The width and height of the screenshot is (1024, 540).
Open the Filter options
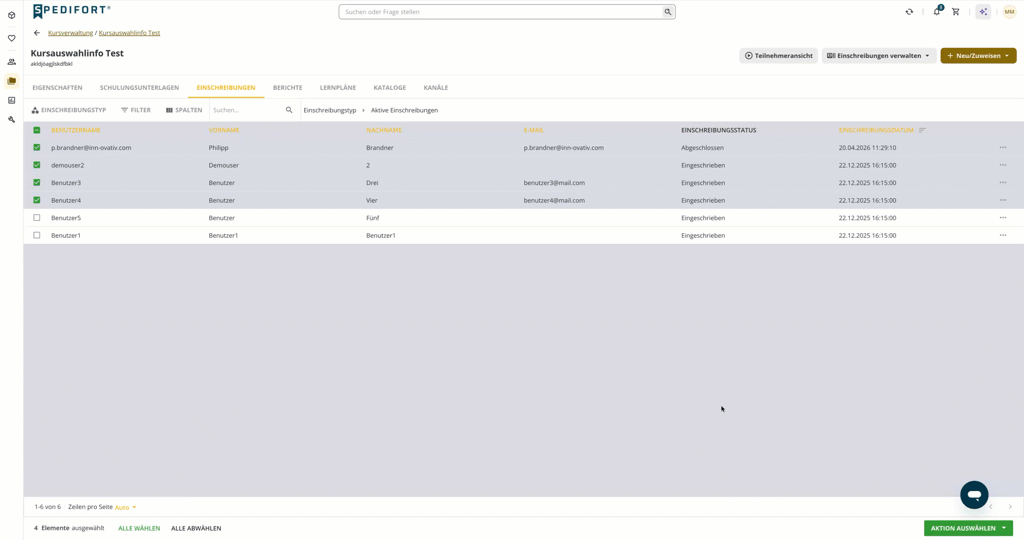(136, 110)
